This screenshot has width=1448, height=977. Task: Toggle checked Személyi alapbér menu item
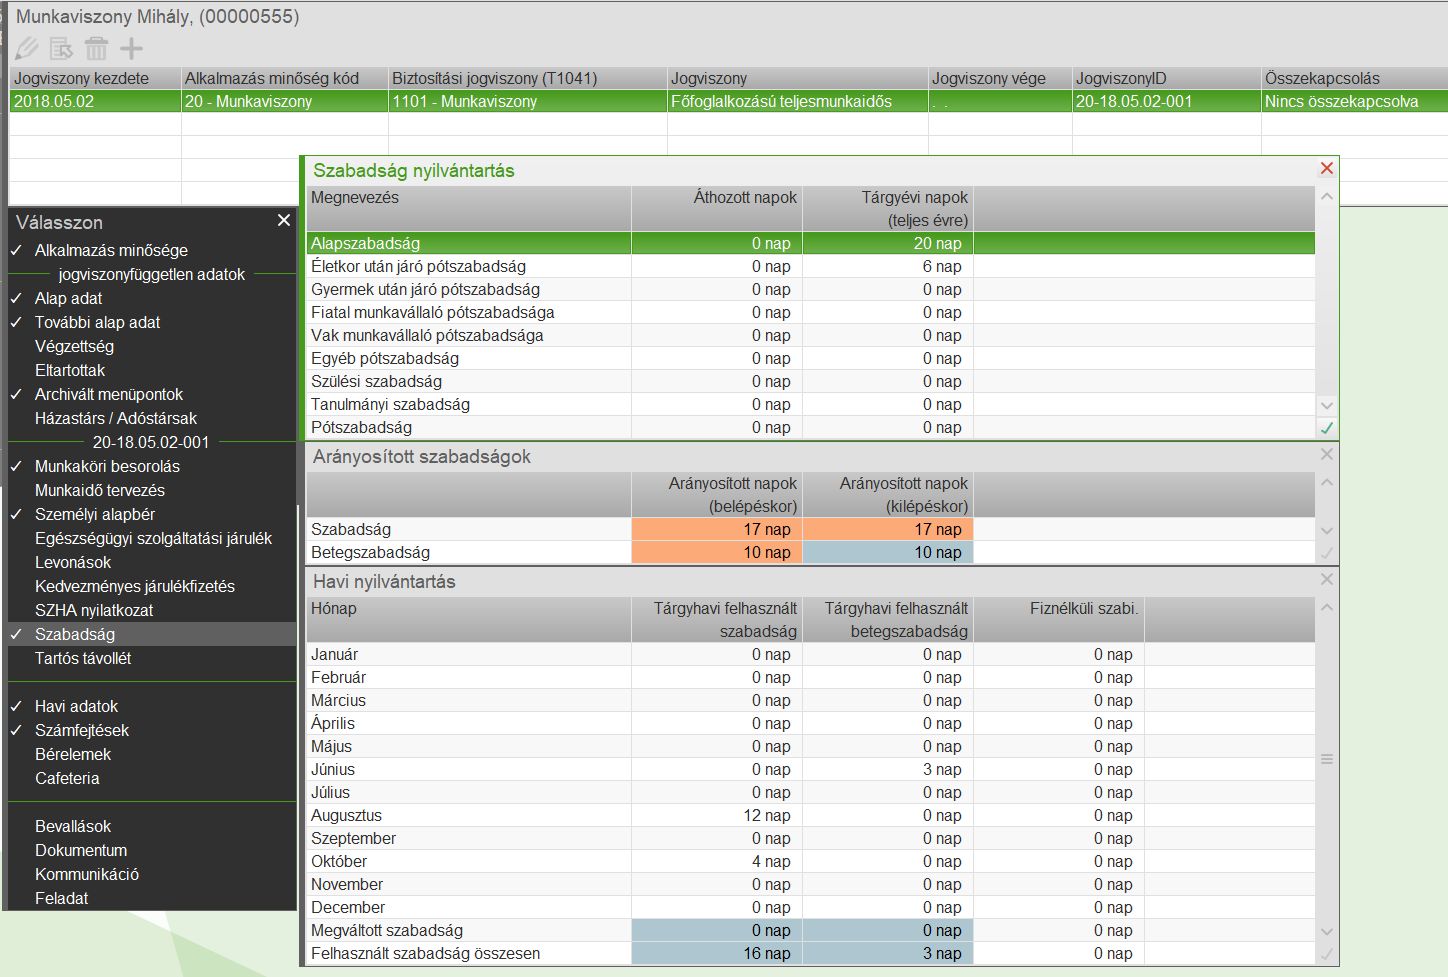(x=95, y=514)
